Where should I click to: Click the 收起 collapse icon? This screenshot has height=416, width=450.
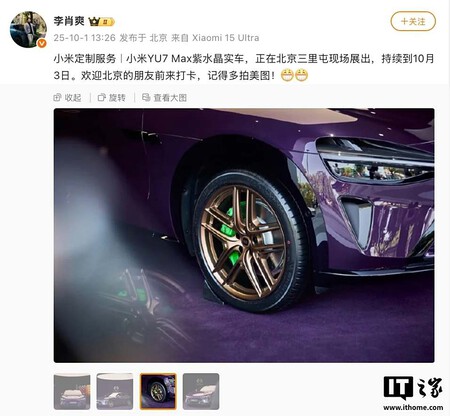tap(57, 97)
